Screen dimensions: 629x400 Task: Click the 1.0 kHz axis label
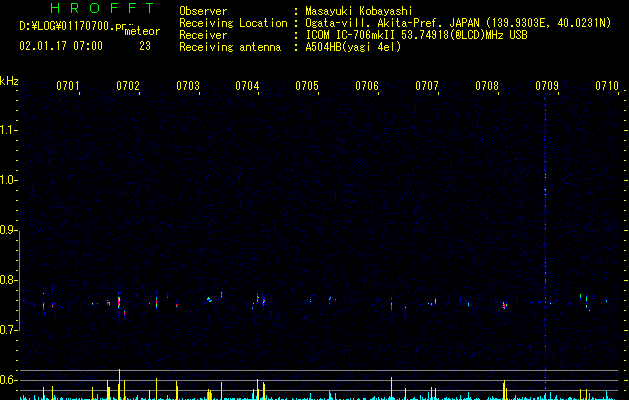tap(7, 180)
